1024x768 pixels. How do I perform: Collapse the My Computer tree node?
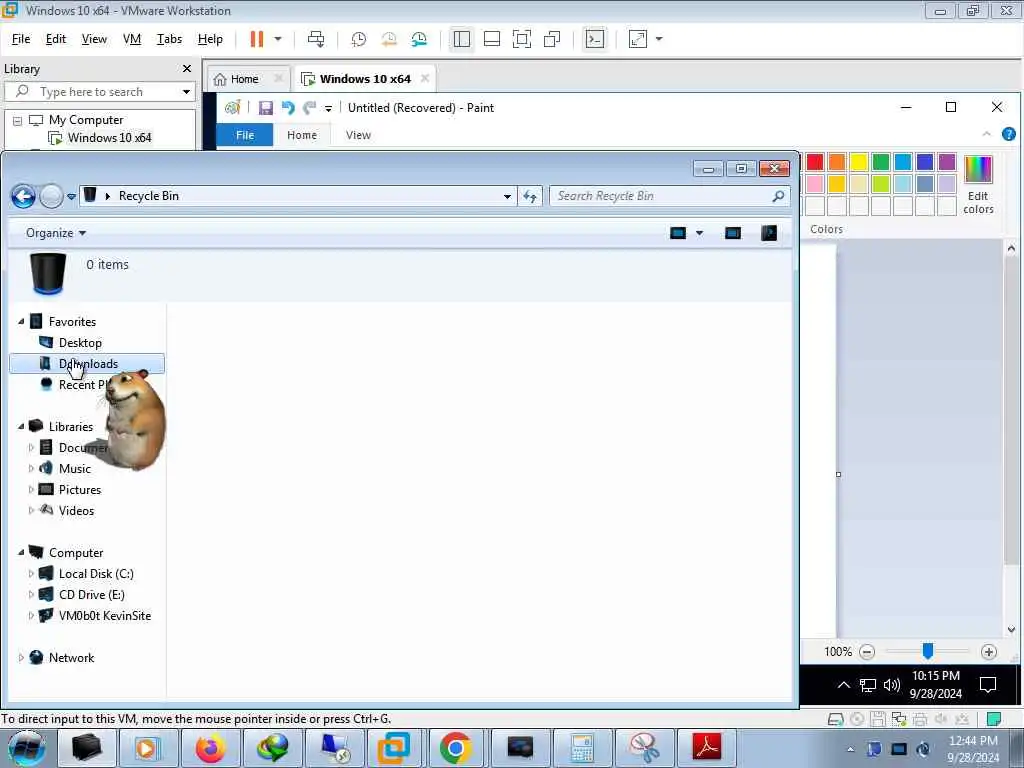click(18, 121)
